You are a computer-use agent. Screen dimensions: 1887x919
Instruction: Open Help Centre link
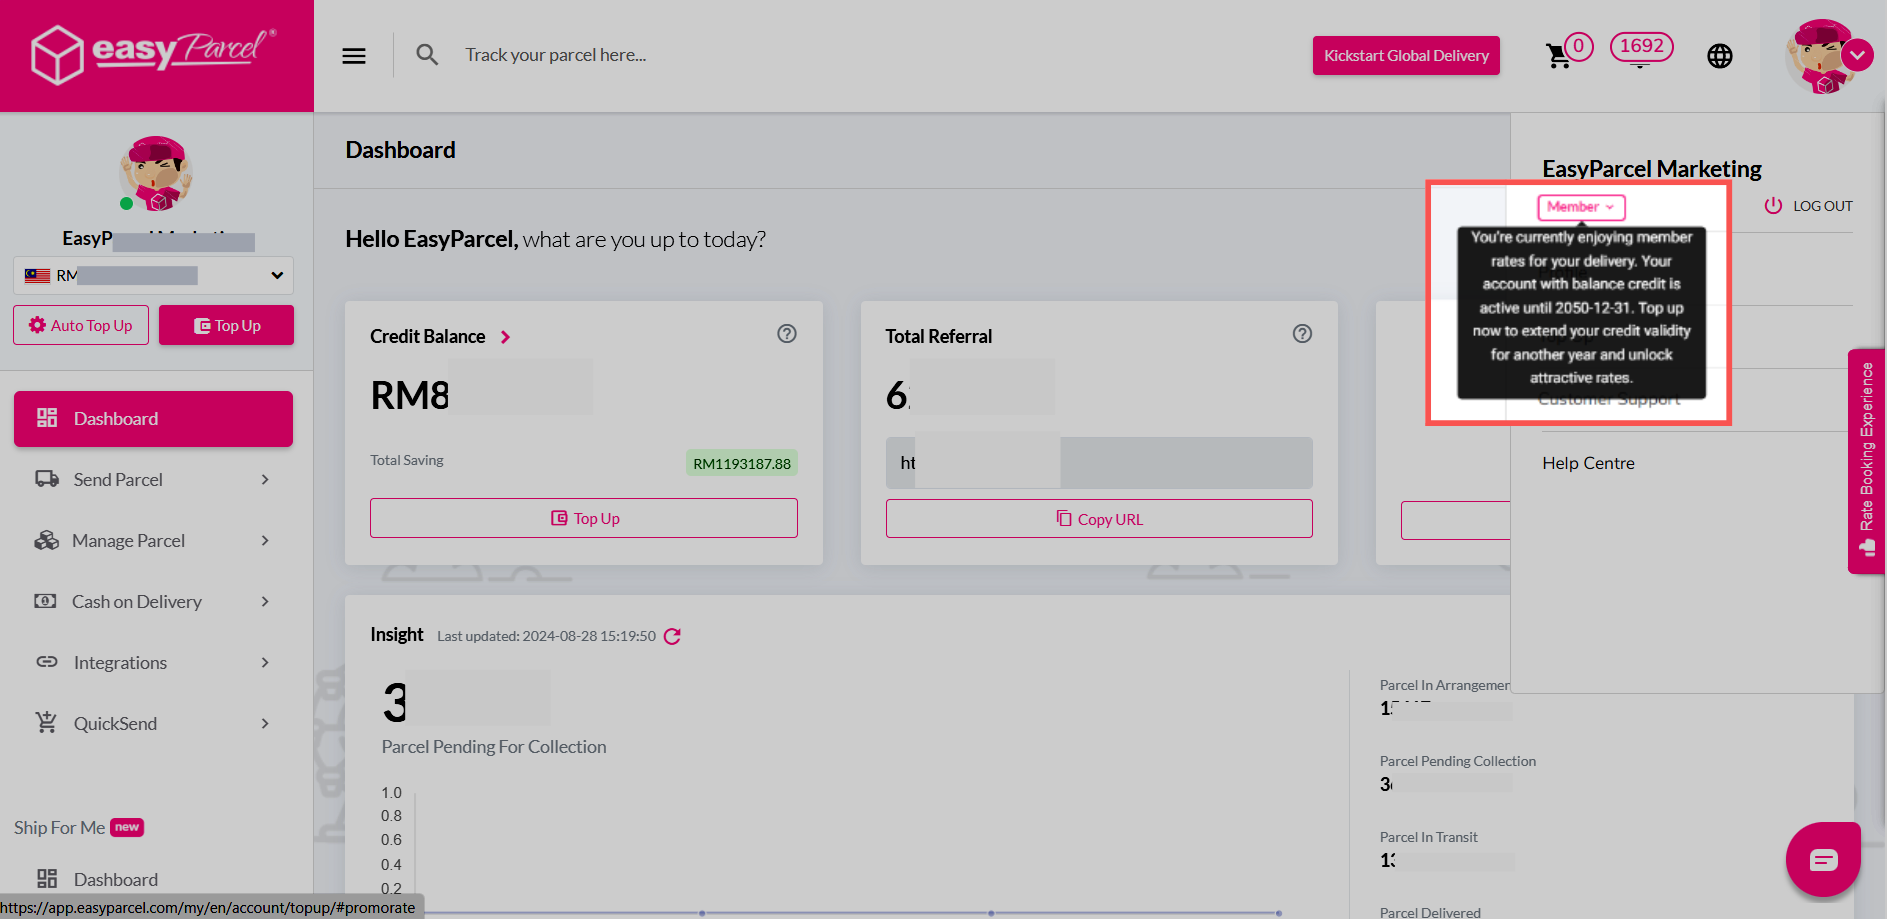pyautogui.click(x=1588, y=463)
